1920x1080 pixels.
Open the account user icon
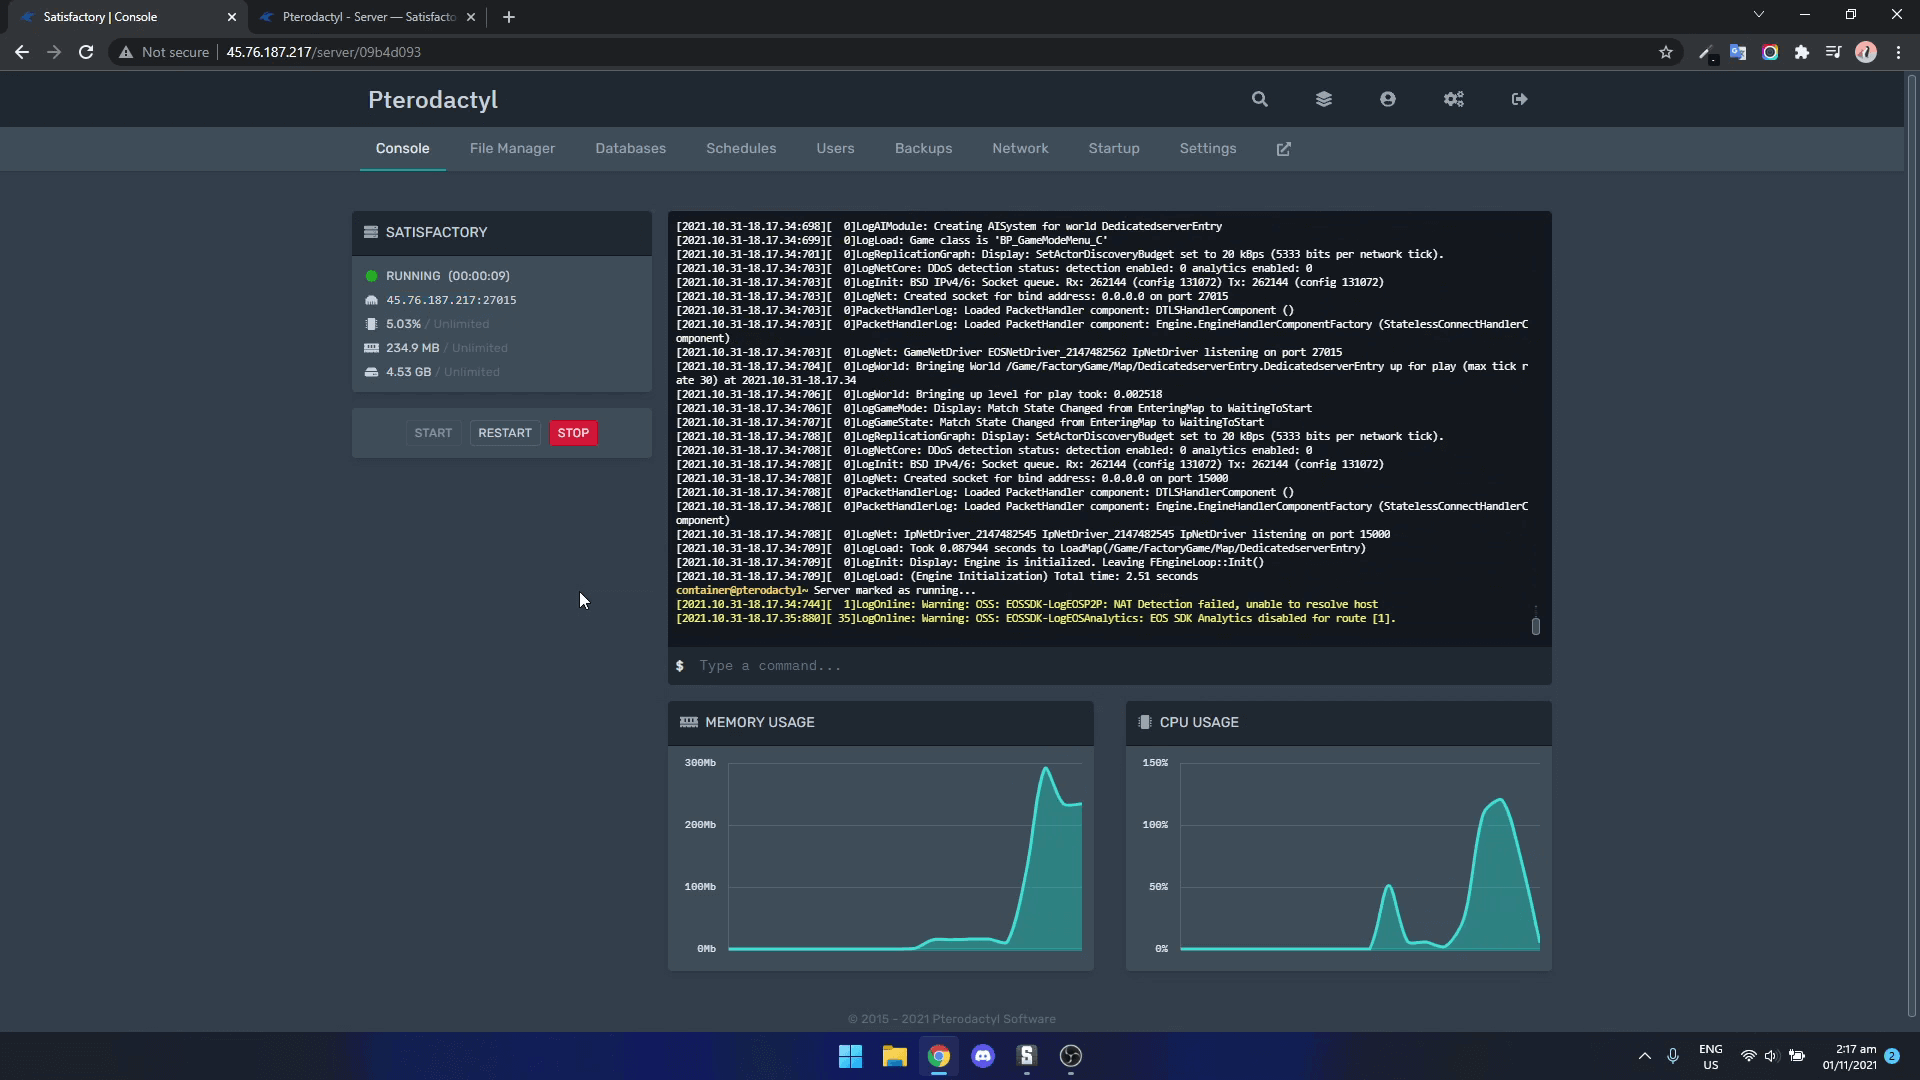coord(1387,99)
